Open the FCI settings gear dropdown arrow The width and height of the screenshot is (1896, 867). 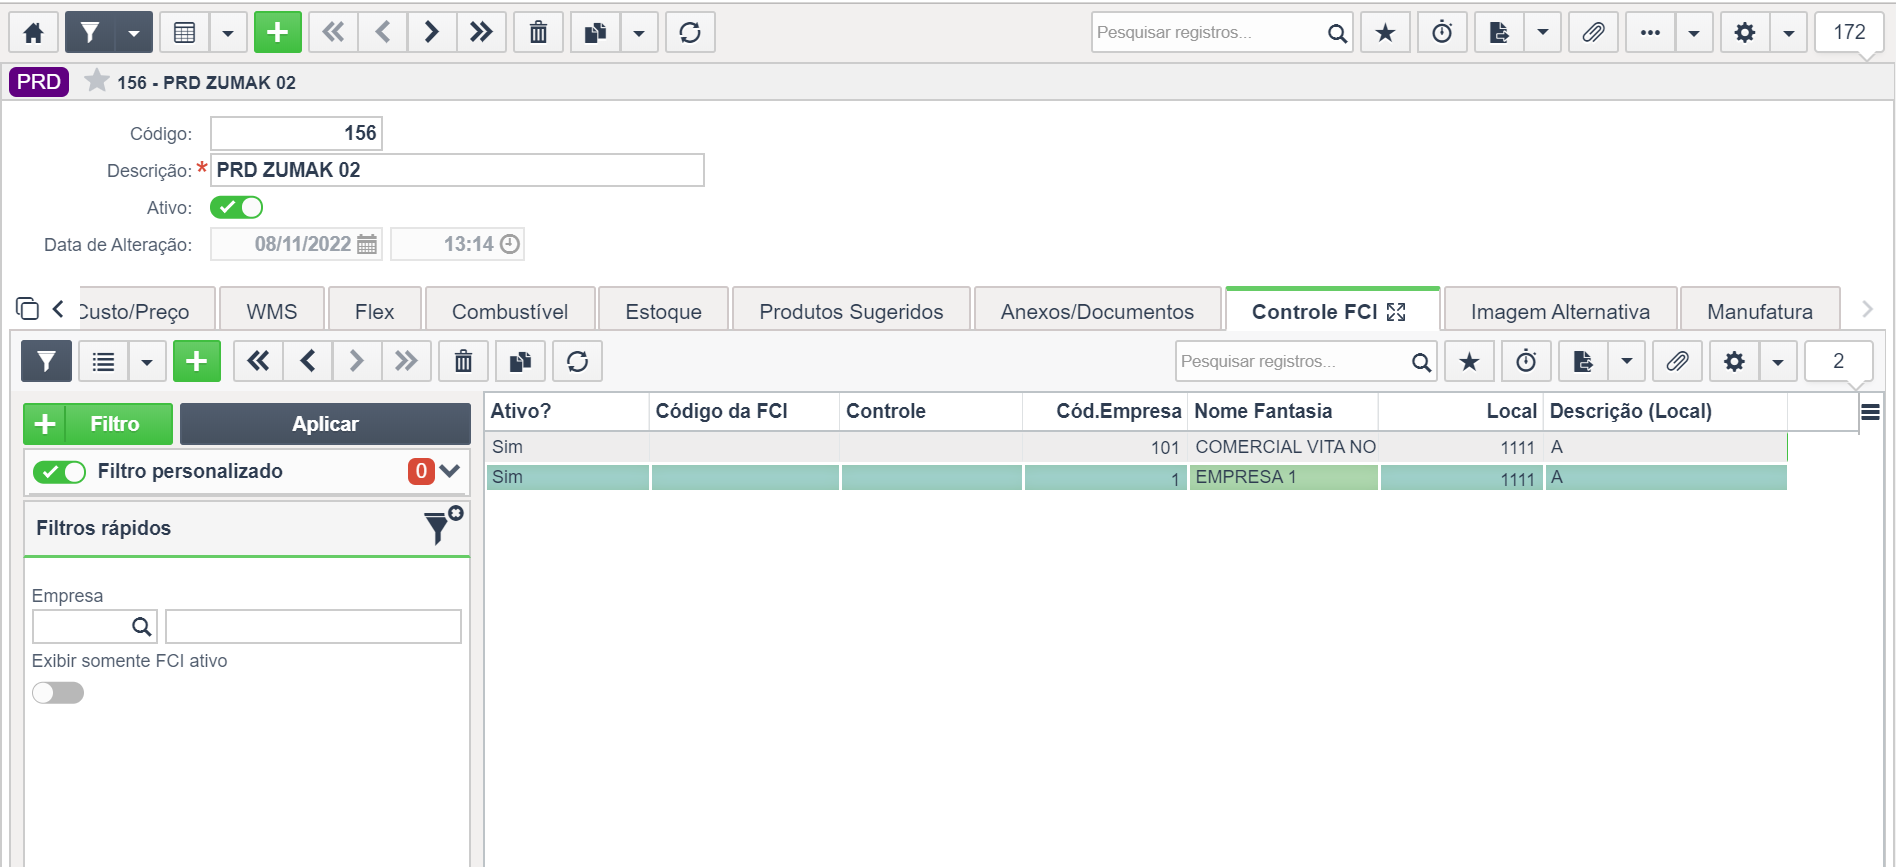(1778, 361)
